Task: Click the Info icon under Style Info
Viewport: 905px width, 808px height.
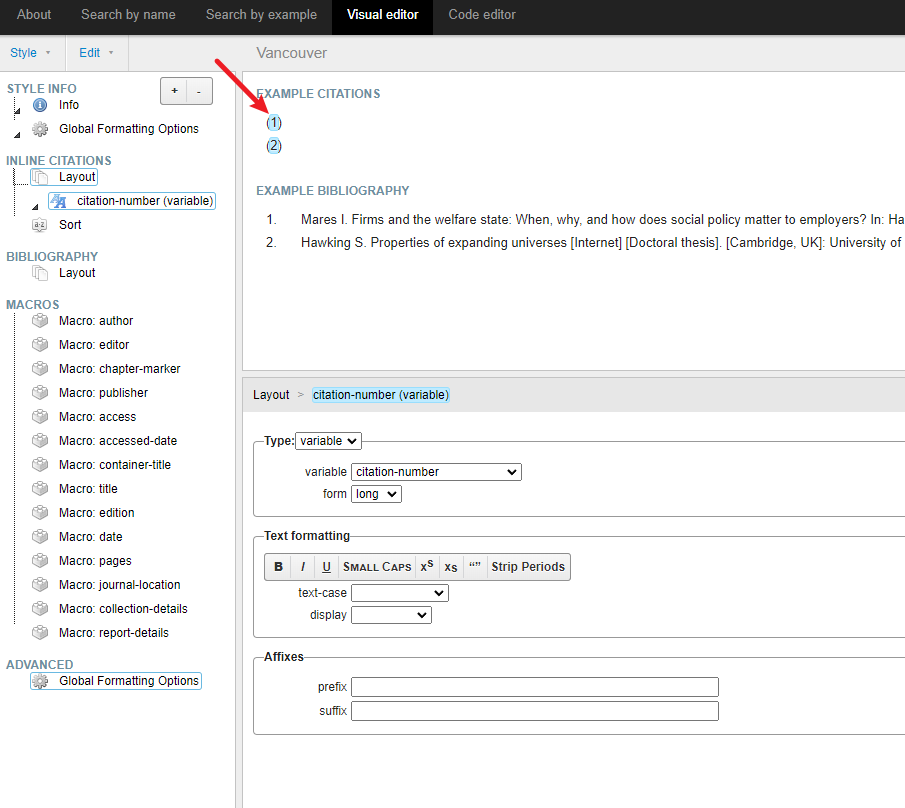Action: (40, 105)
